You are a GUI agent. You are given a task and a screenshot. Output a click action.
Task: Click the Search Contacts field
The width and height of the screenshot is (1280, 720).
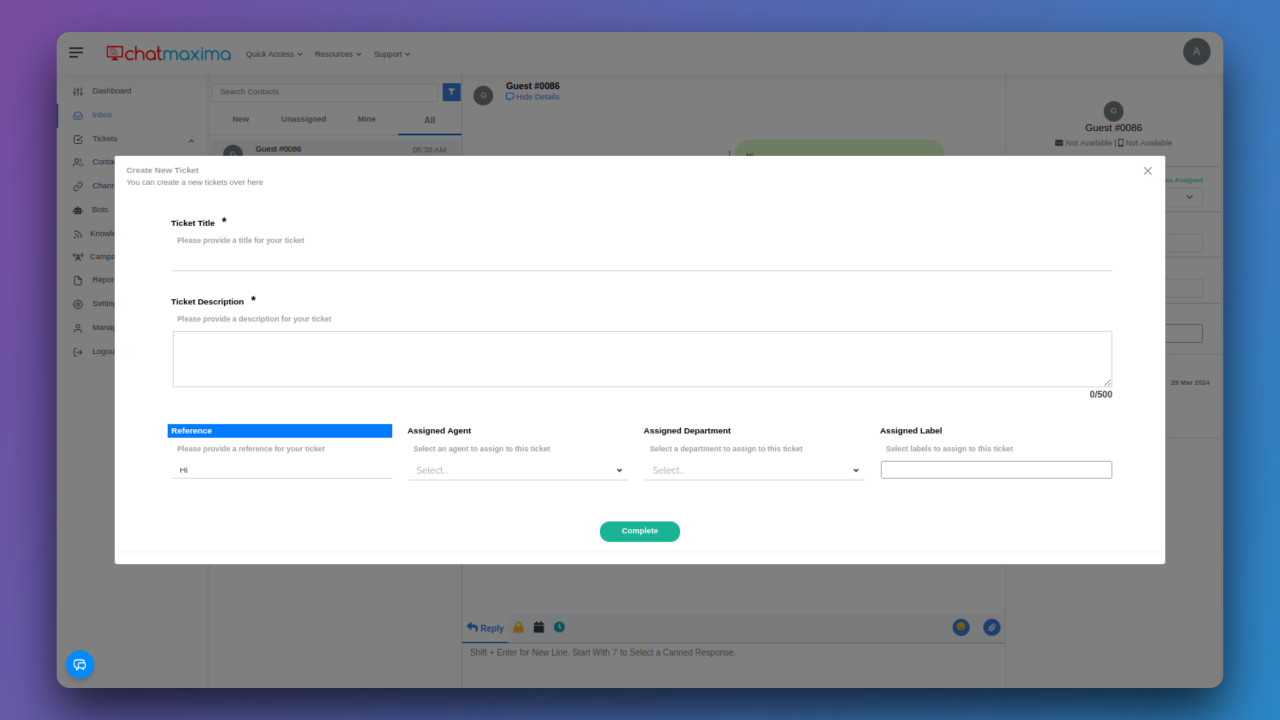[325, 92]
